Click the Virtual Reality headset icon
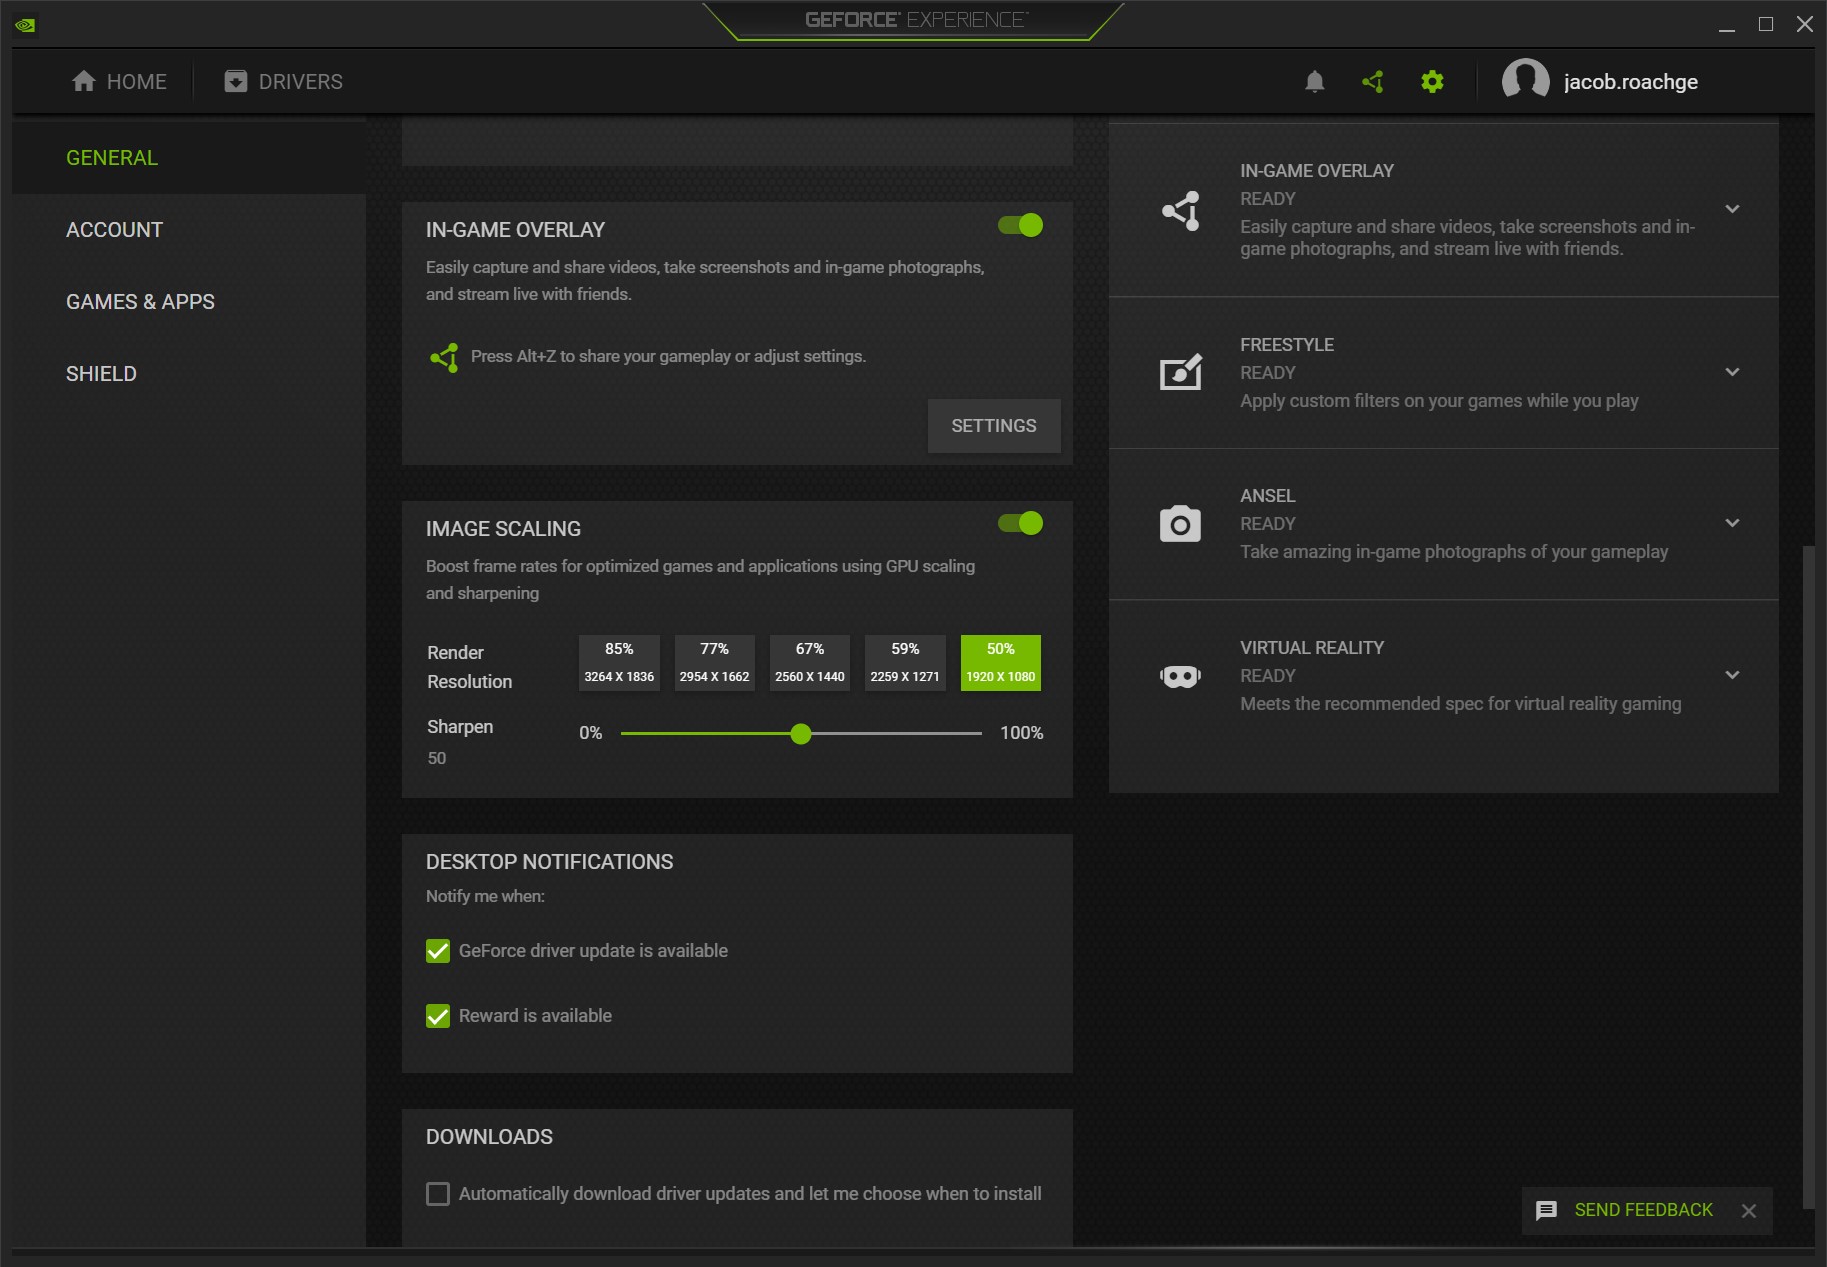Viewport: 1827px width, 1267px height. point(1180,677)
